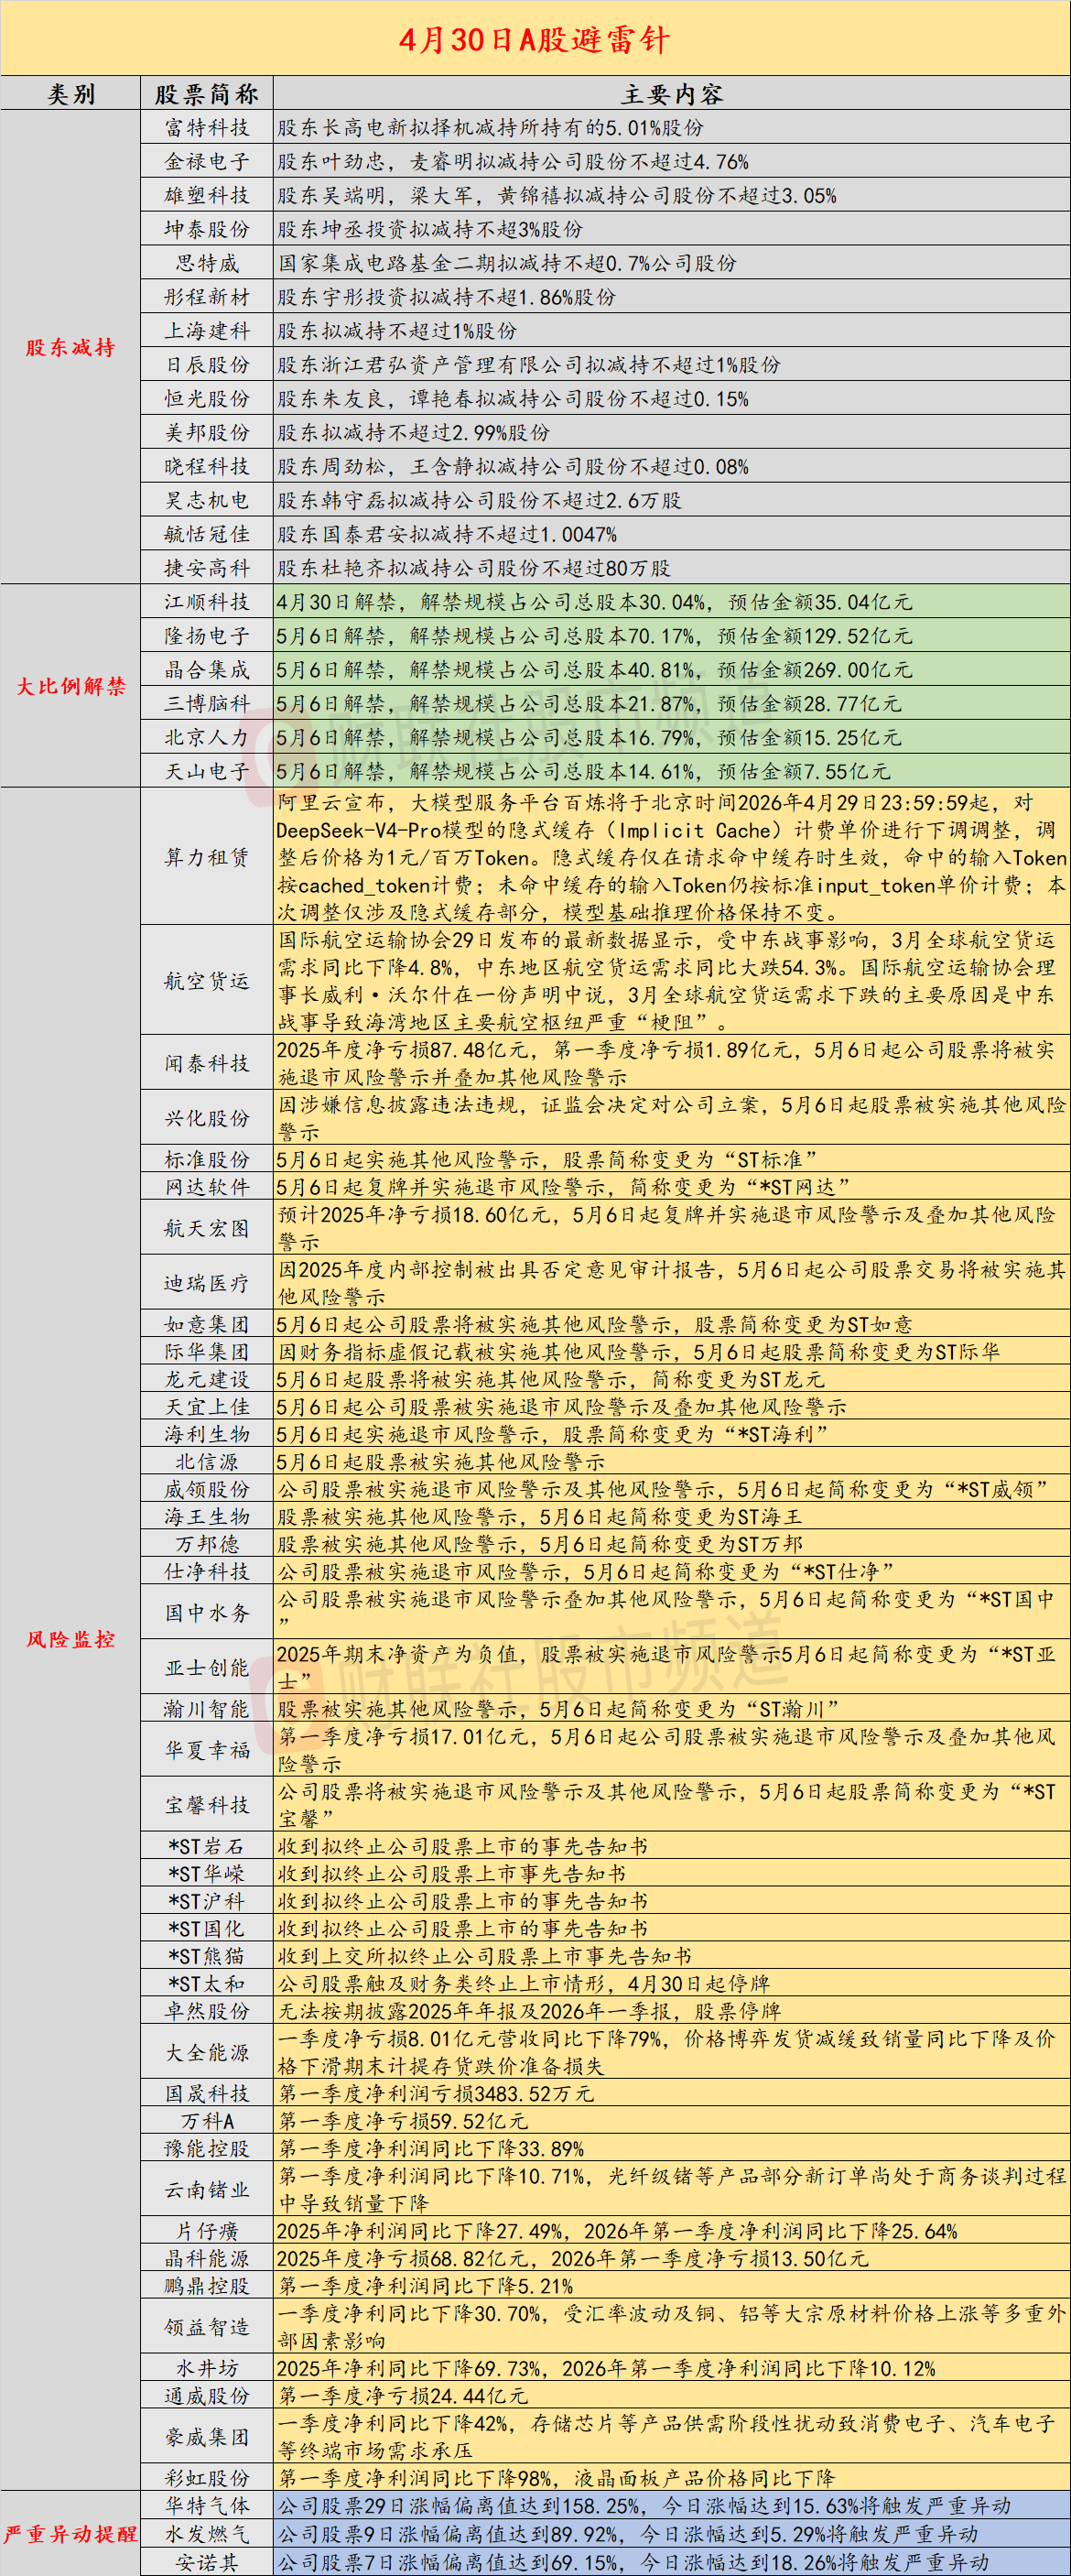
Task: Click the '晶合集成' unlock details row
Action: (671, 670)
